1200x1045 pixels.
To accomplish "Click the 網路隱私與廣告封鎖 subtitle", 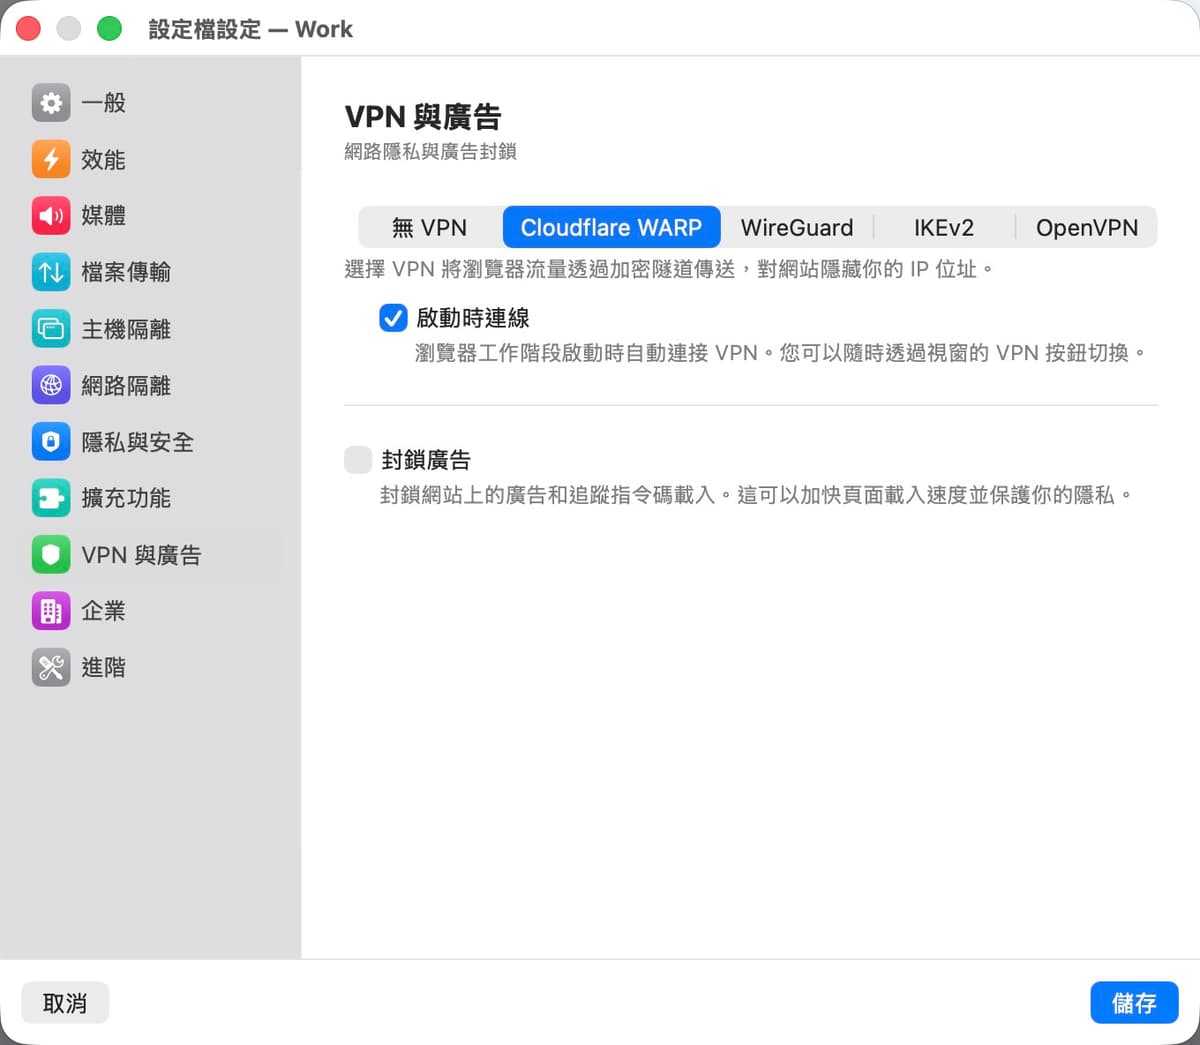I will point(430,152).
